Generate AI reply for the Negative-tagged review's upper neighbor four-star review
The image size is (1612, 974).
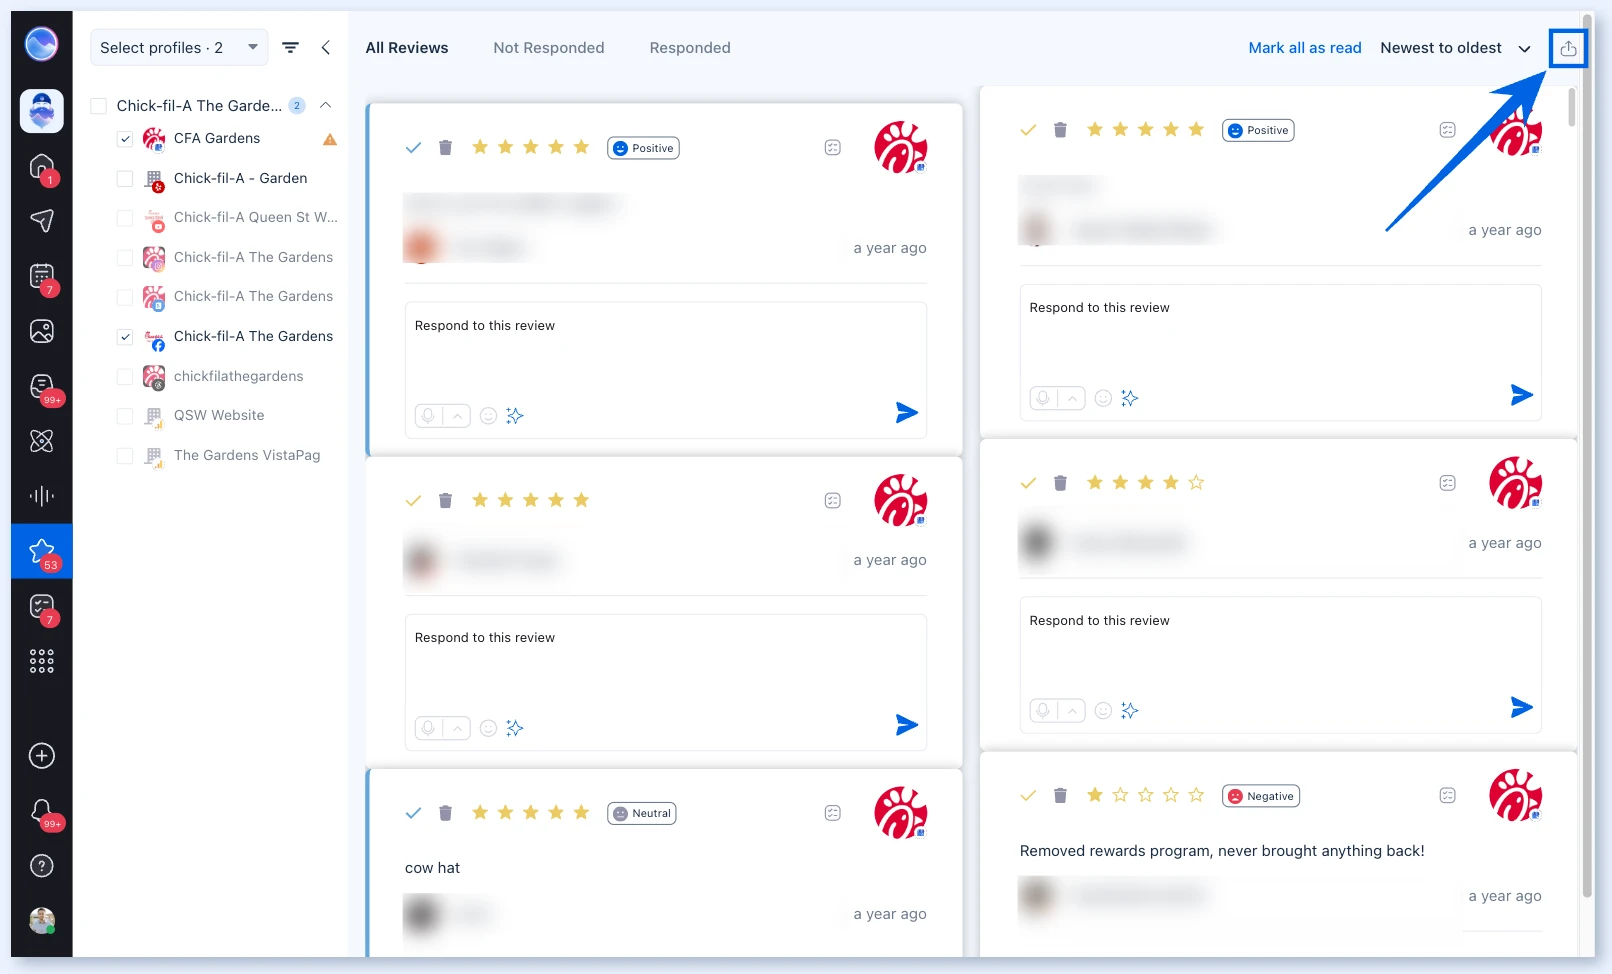click(1130, 710)
